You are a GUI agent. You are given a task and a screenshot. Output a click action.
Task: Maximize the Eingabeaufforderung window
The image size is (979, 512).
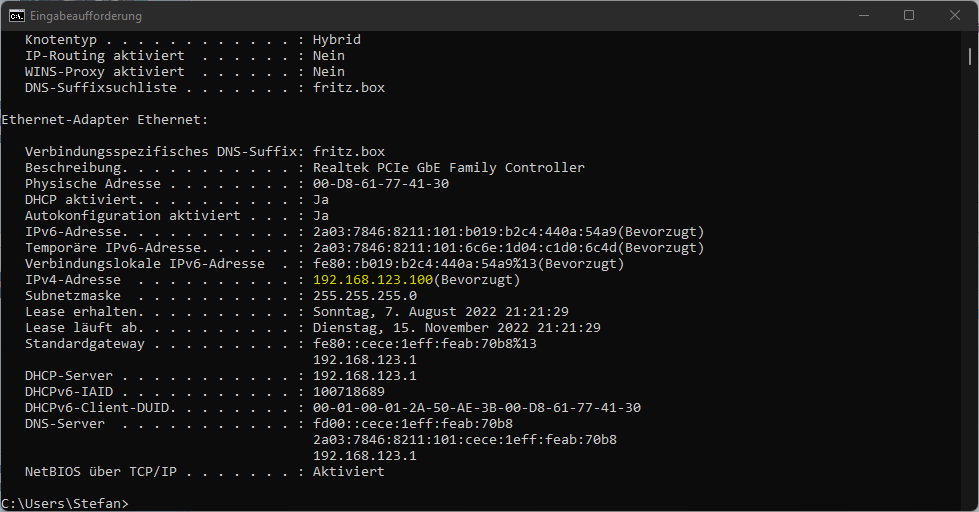[909, 16]
